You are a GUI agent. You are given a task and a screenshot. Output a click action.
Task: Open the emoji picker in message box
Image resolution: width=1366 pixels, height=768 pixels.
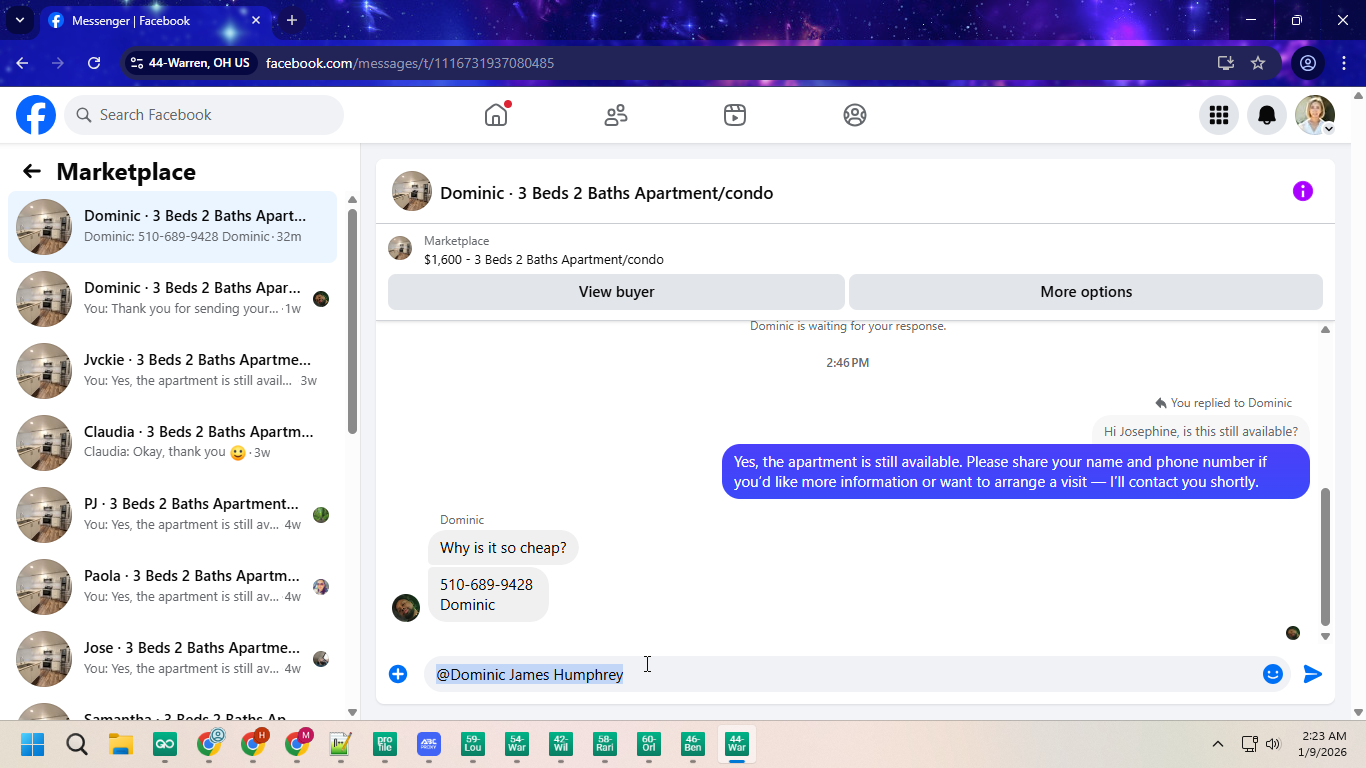pos(1273,674)
